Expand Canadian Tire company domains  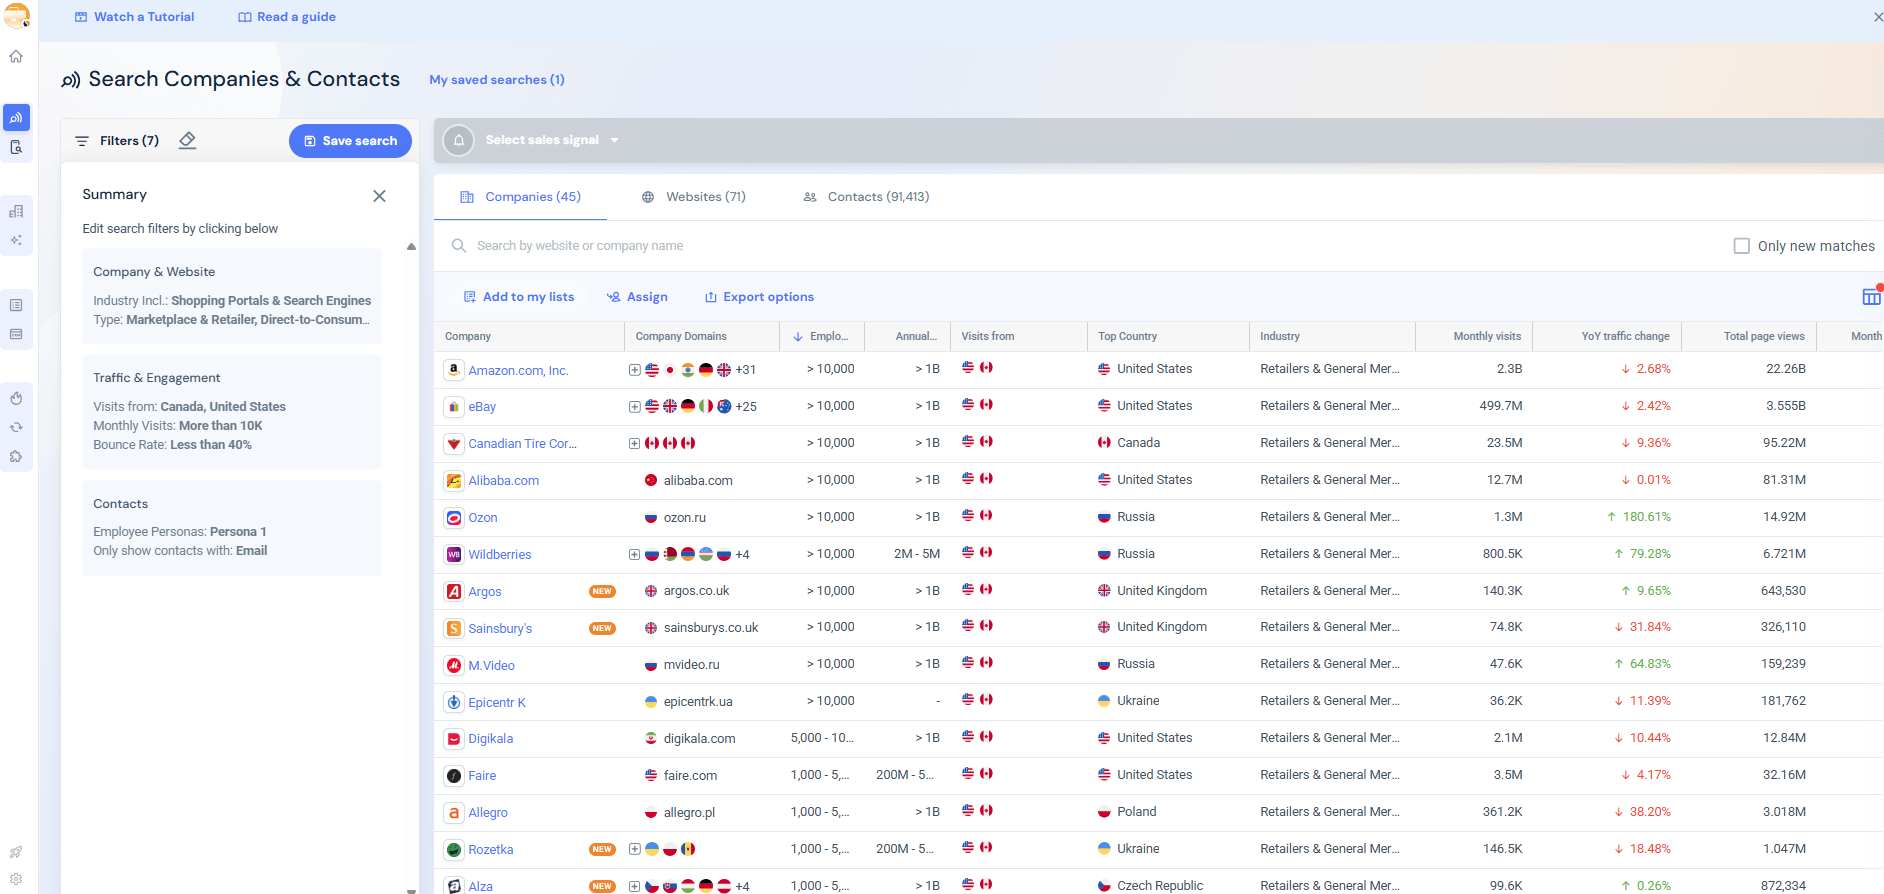[x=634, y=444]
